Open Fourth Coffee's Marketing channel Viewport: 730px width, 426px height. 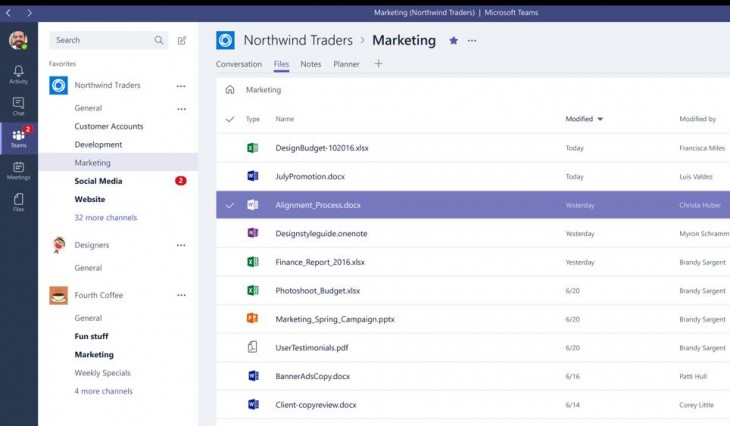pos(94,354)
